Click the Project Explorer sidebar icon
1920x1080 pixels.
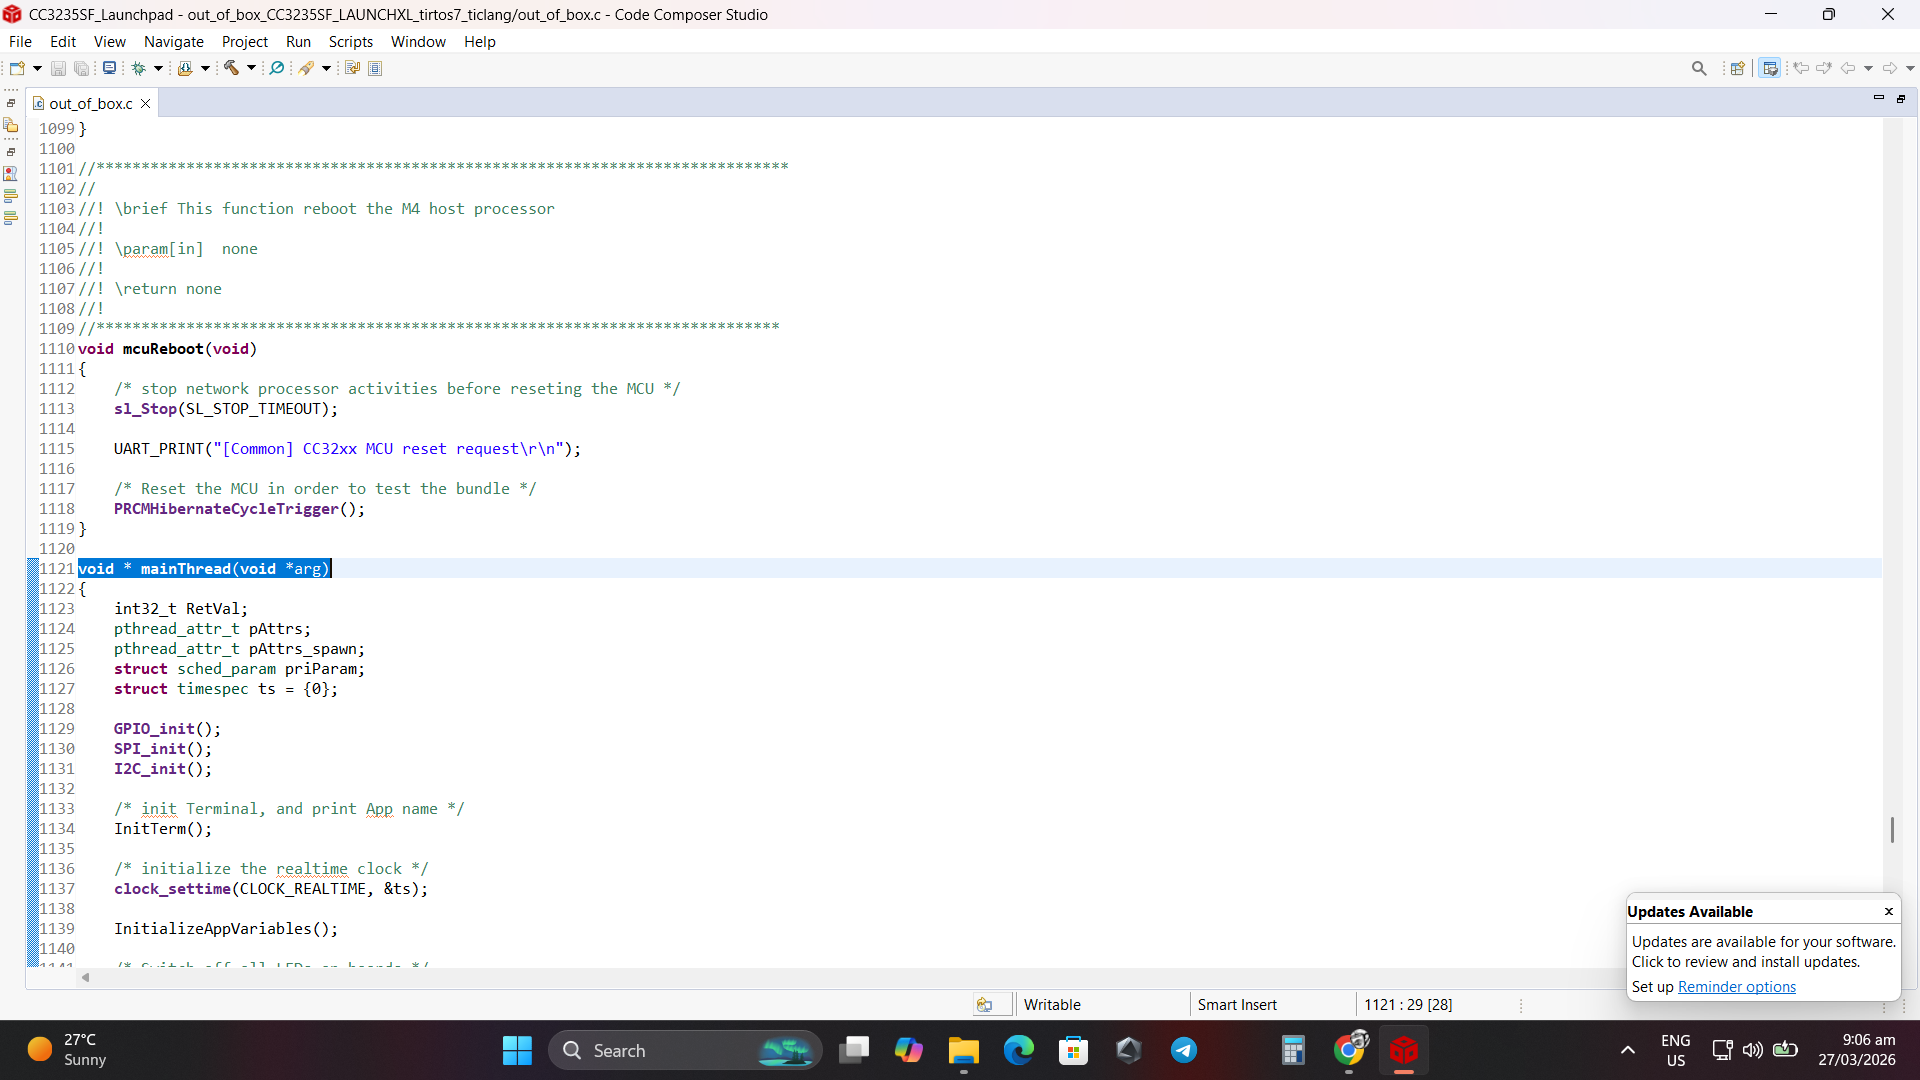pyautogui.click(x=11, y=125)
